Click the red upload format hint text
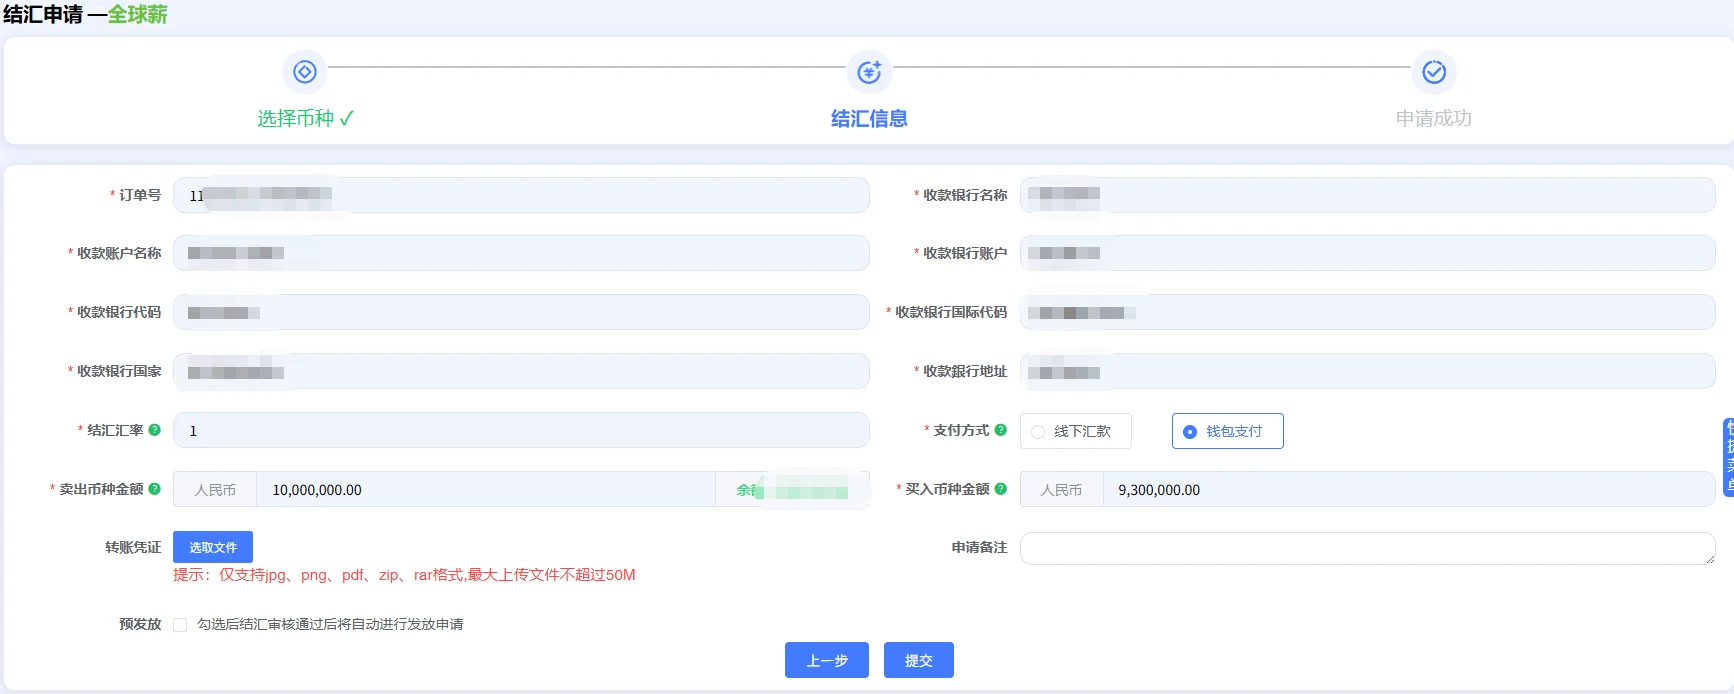 (x=404, y=575)
